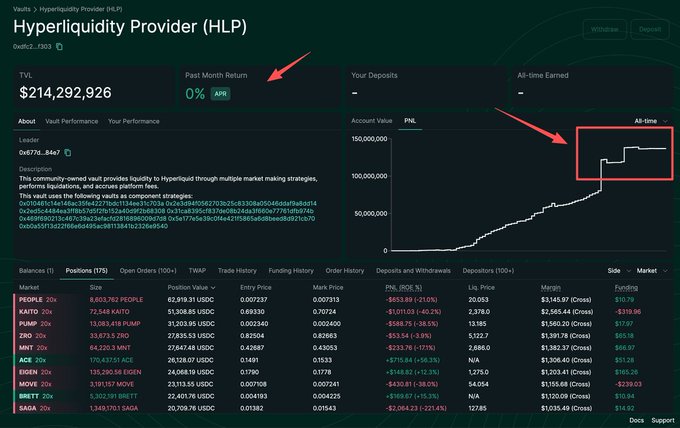Click the Market column header
The image size is (680, 428).
pos(29,288)
